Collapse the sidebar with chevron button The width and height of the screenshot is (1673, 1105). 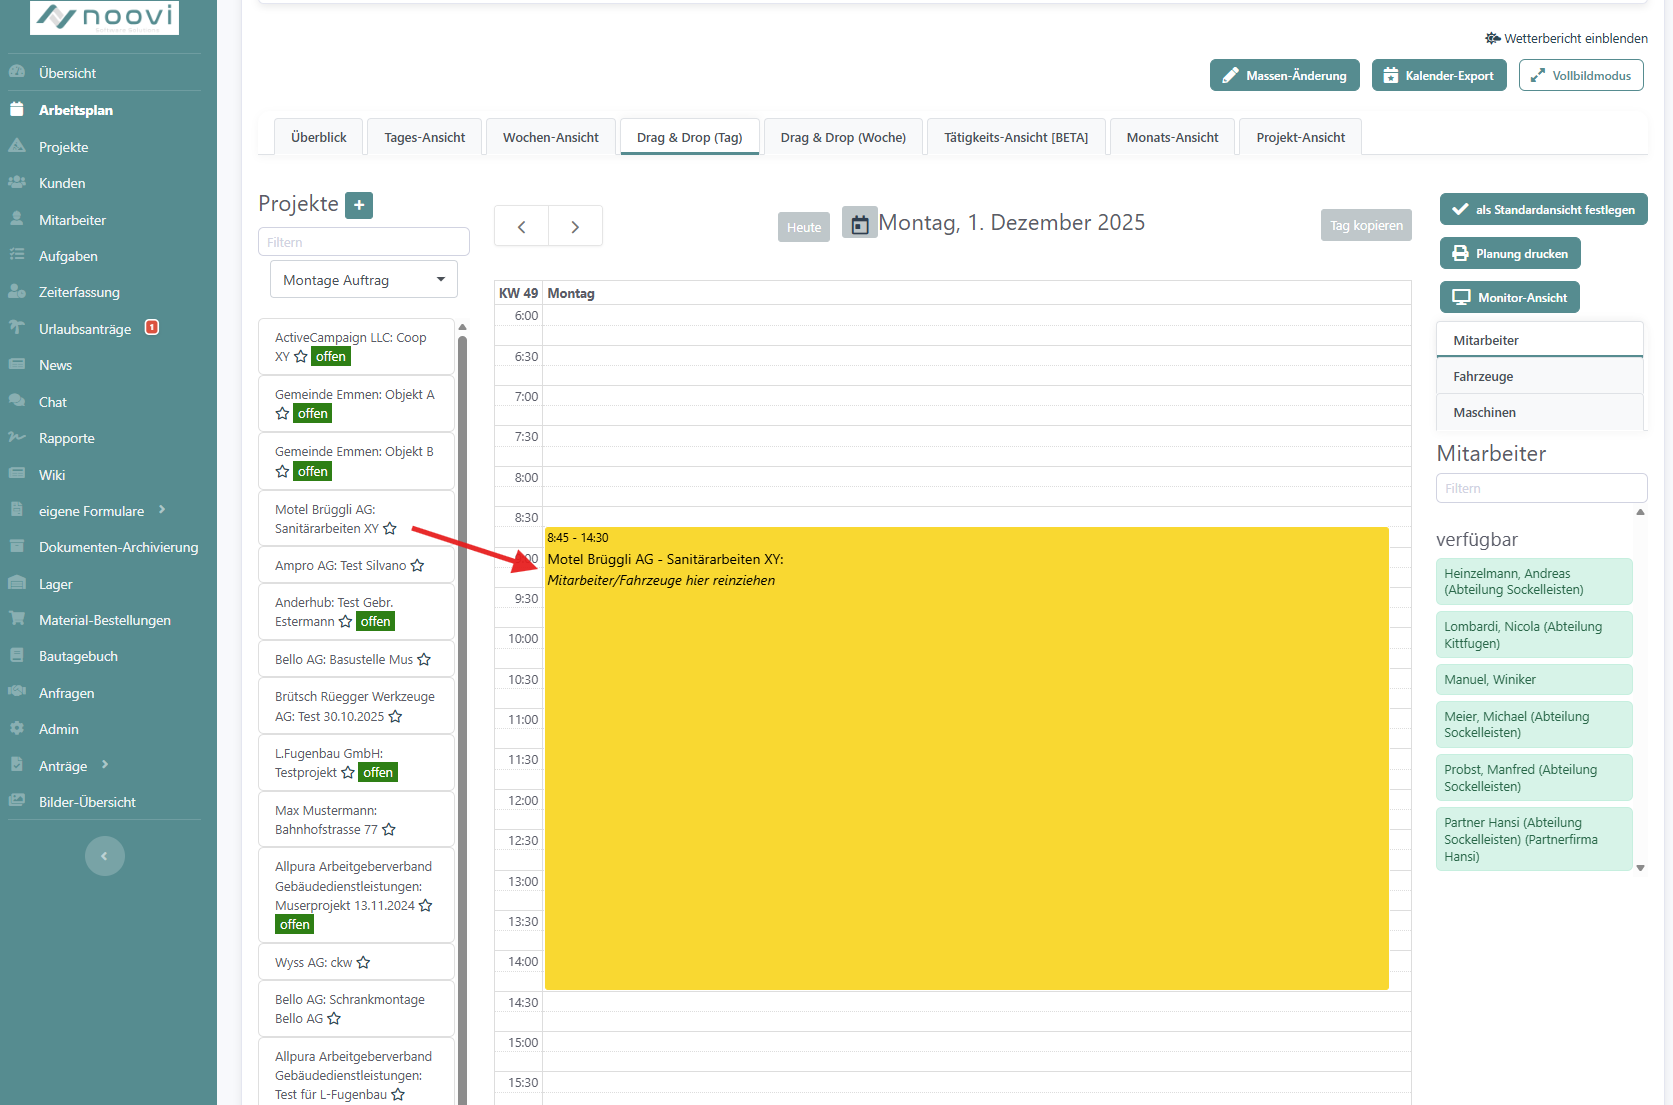pos(105,856)
